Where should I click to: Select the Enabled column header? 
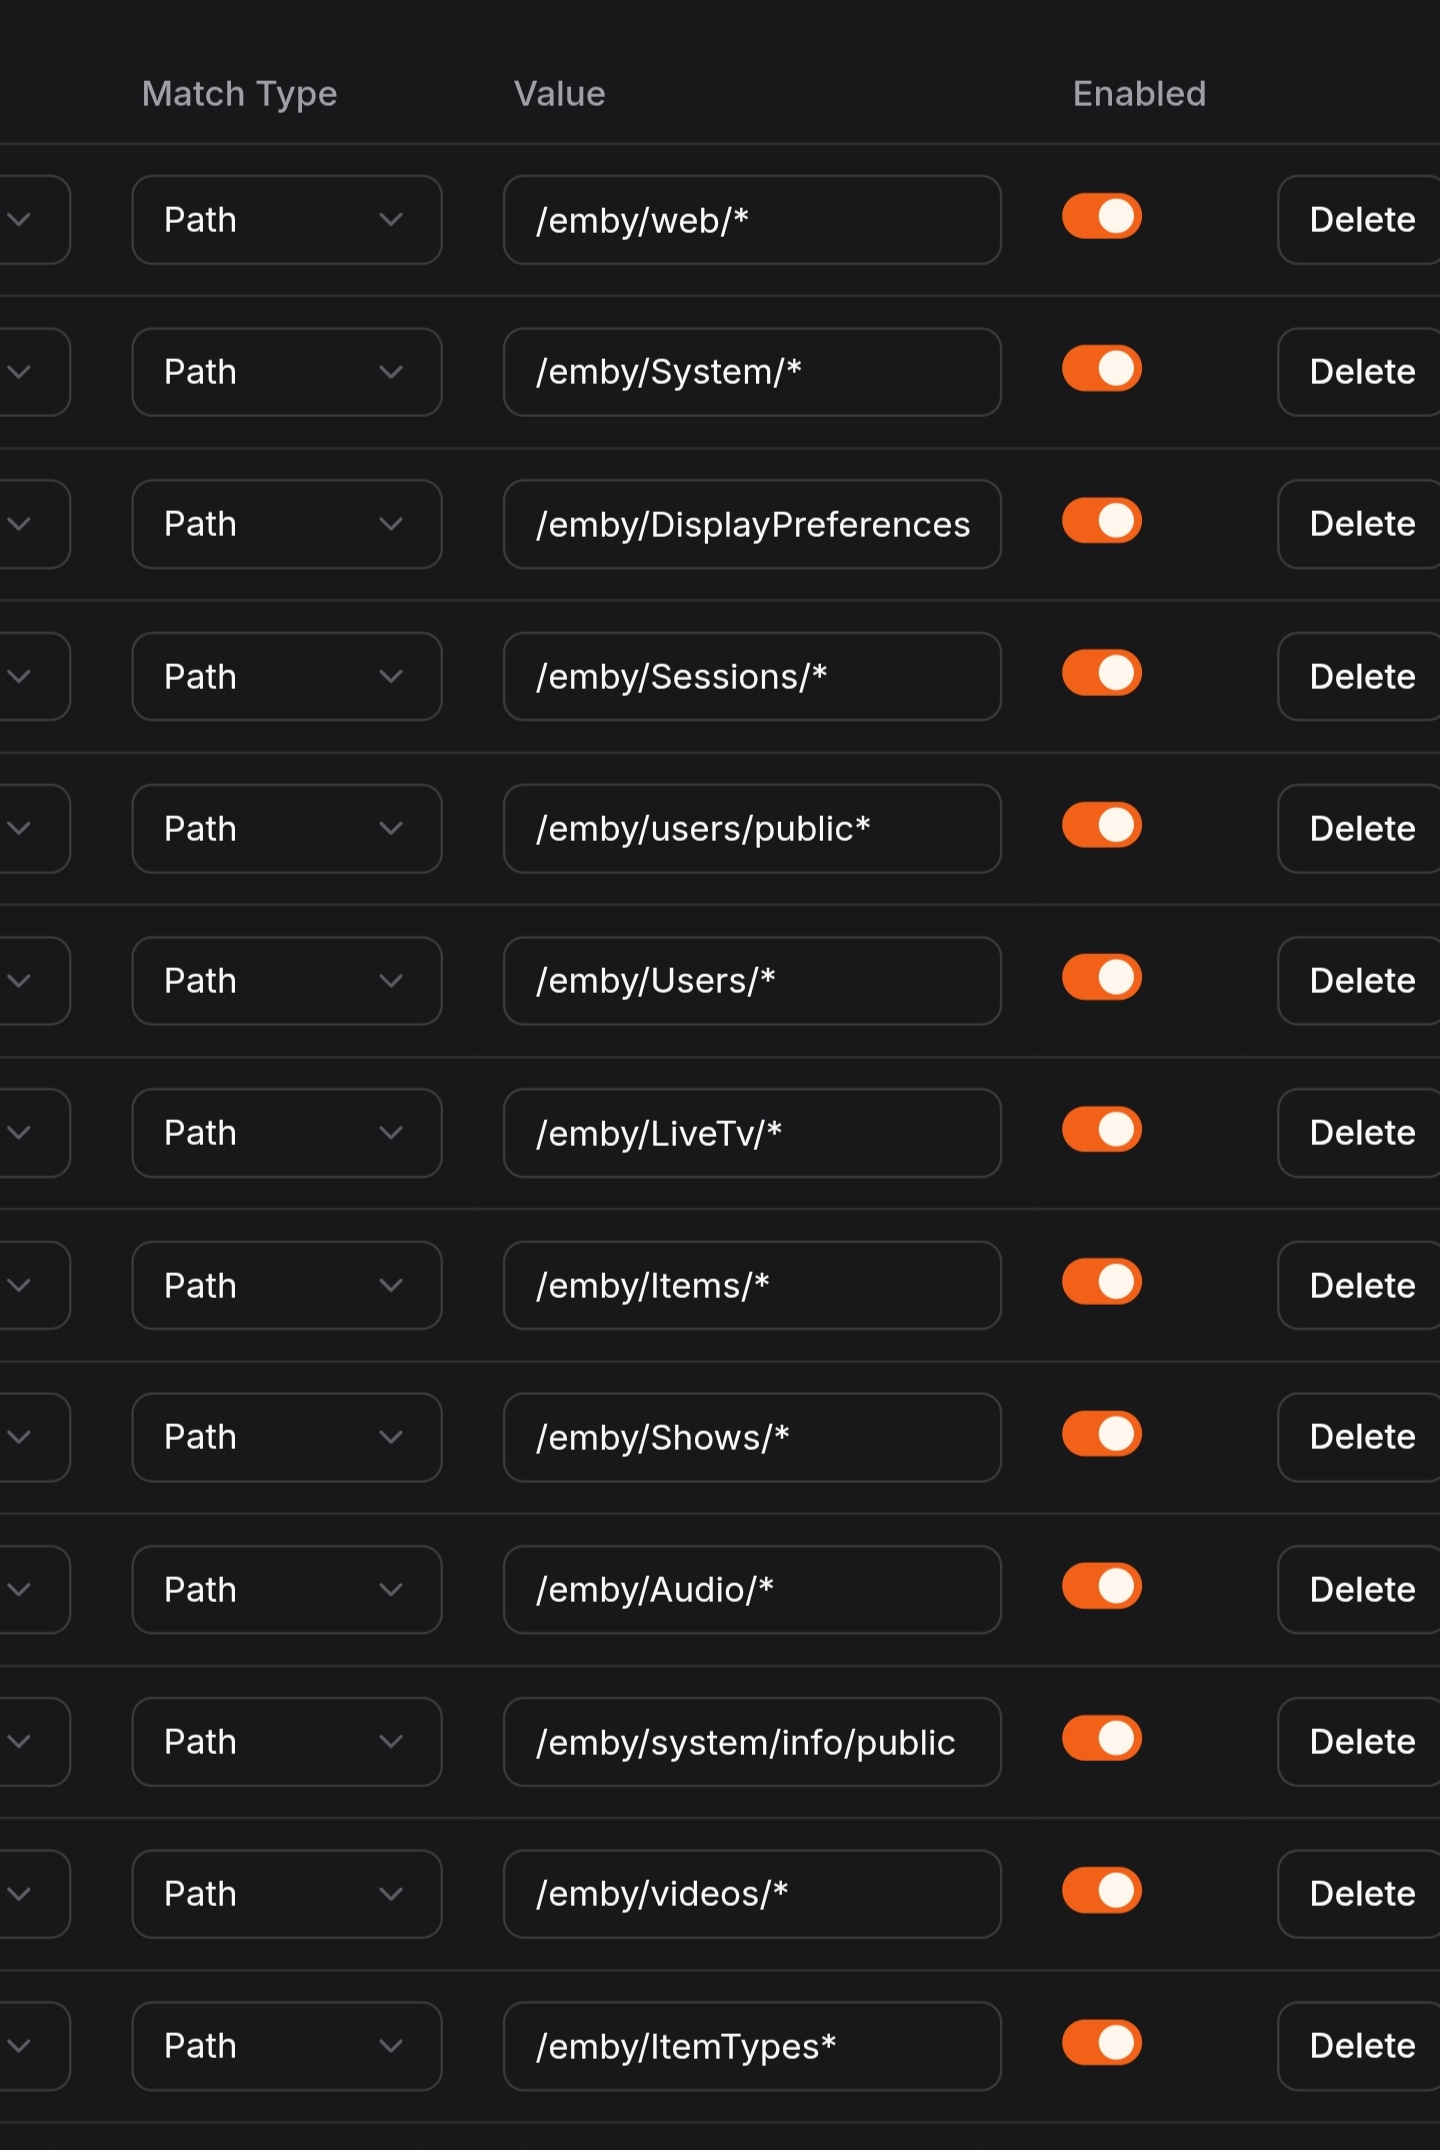(x=1139, y=93)
